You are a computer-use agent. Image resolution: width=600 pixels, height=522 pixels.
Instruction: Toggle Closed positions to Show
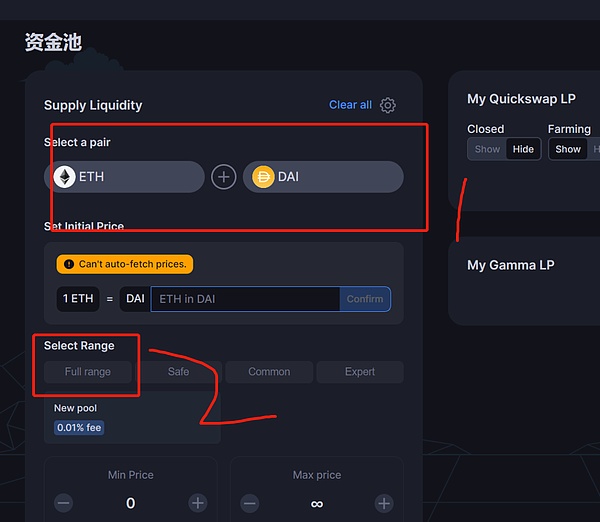(x=487, y=149)
